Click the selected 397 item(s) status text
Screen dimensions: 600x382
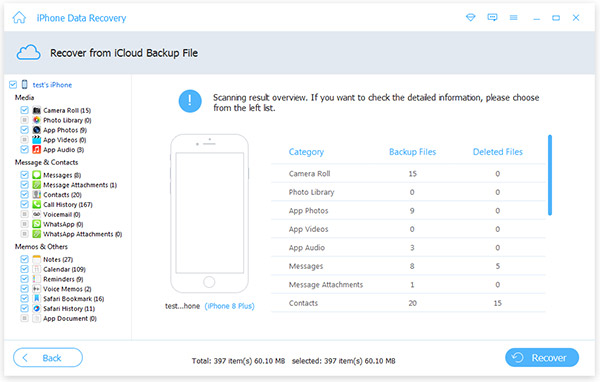(344, 361)
